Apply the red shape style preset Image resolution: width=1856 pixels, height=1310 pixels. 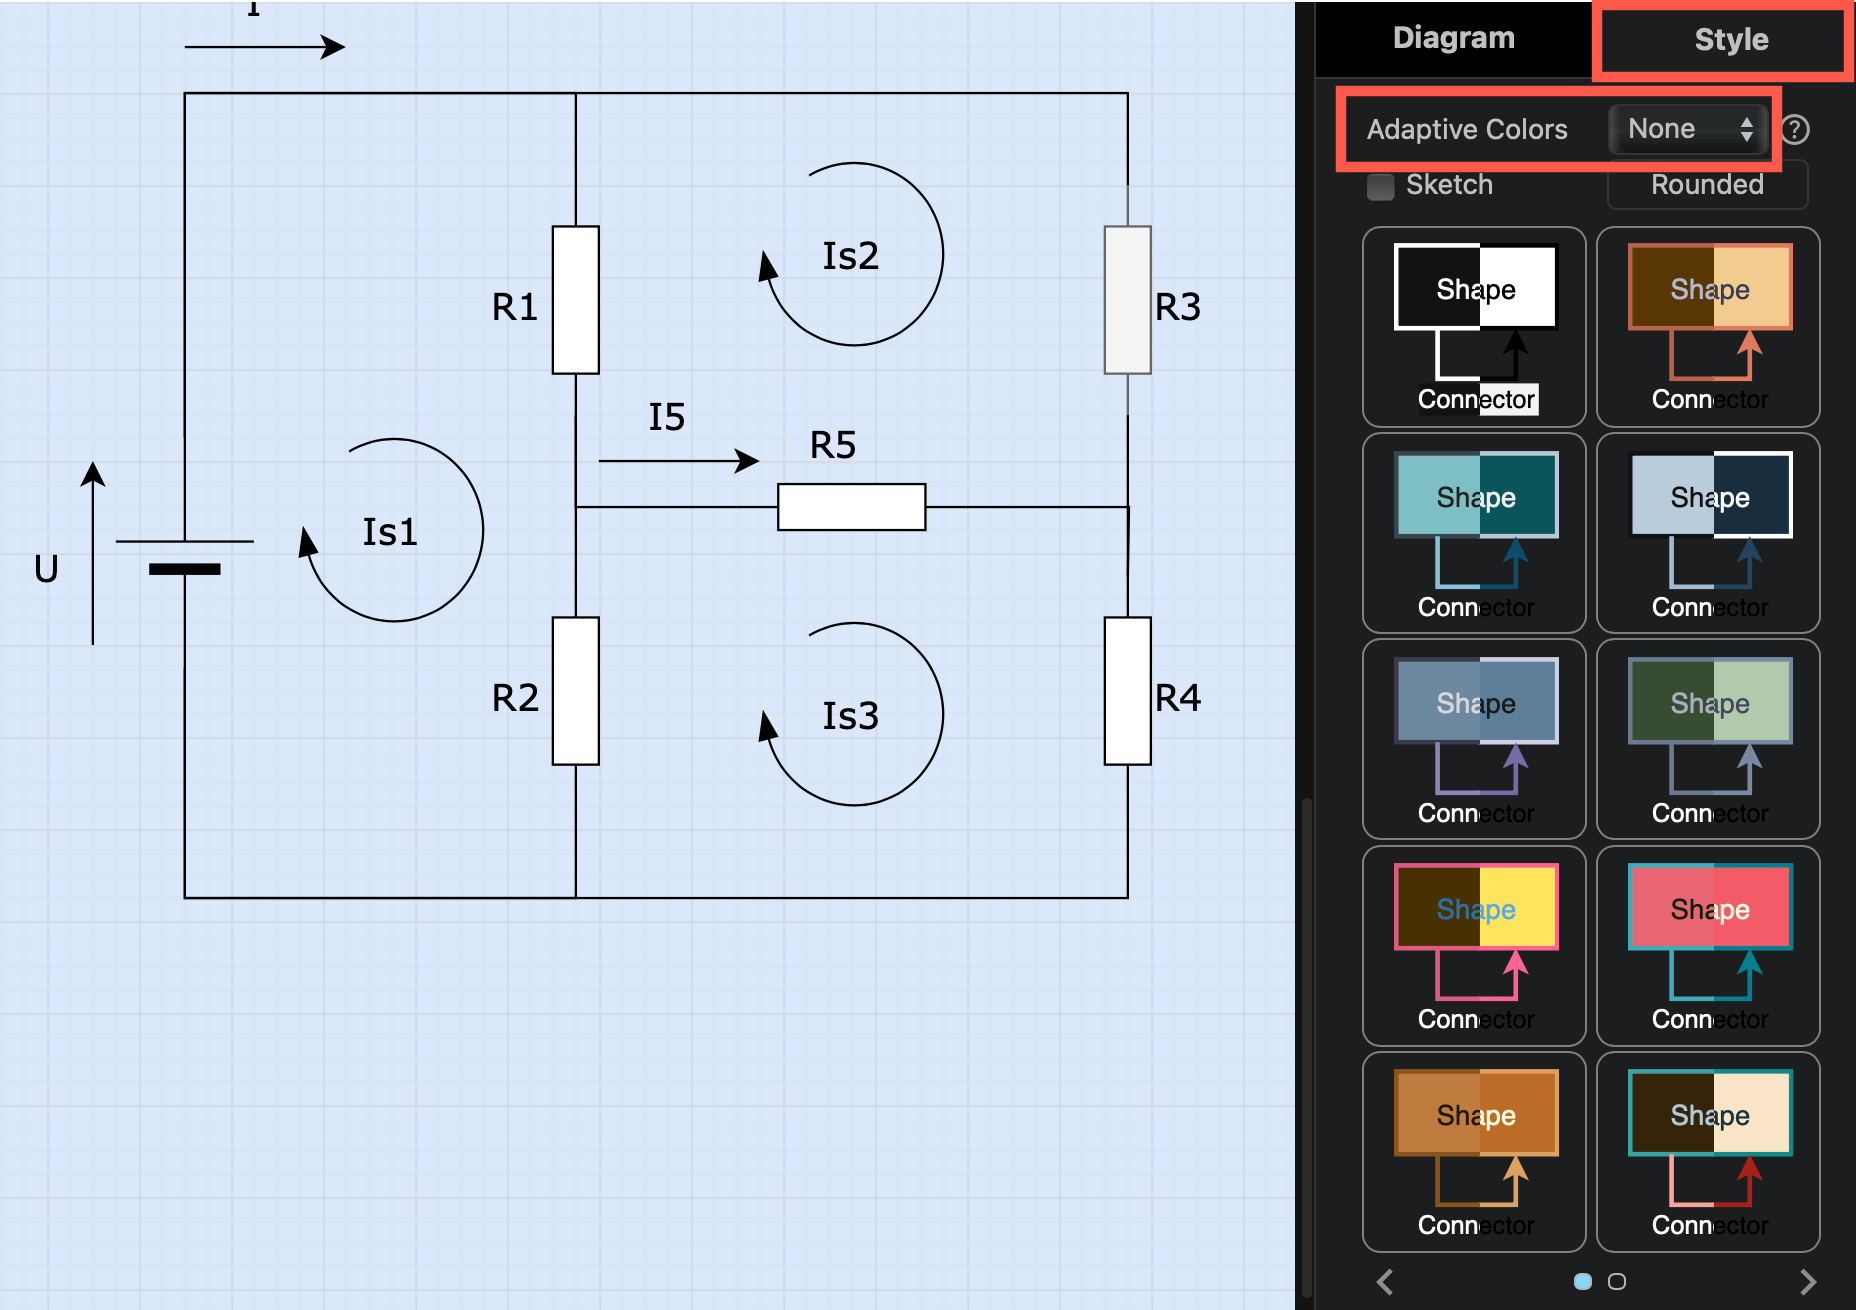[x=1708, y=946]
